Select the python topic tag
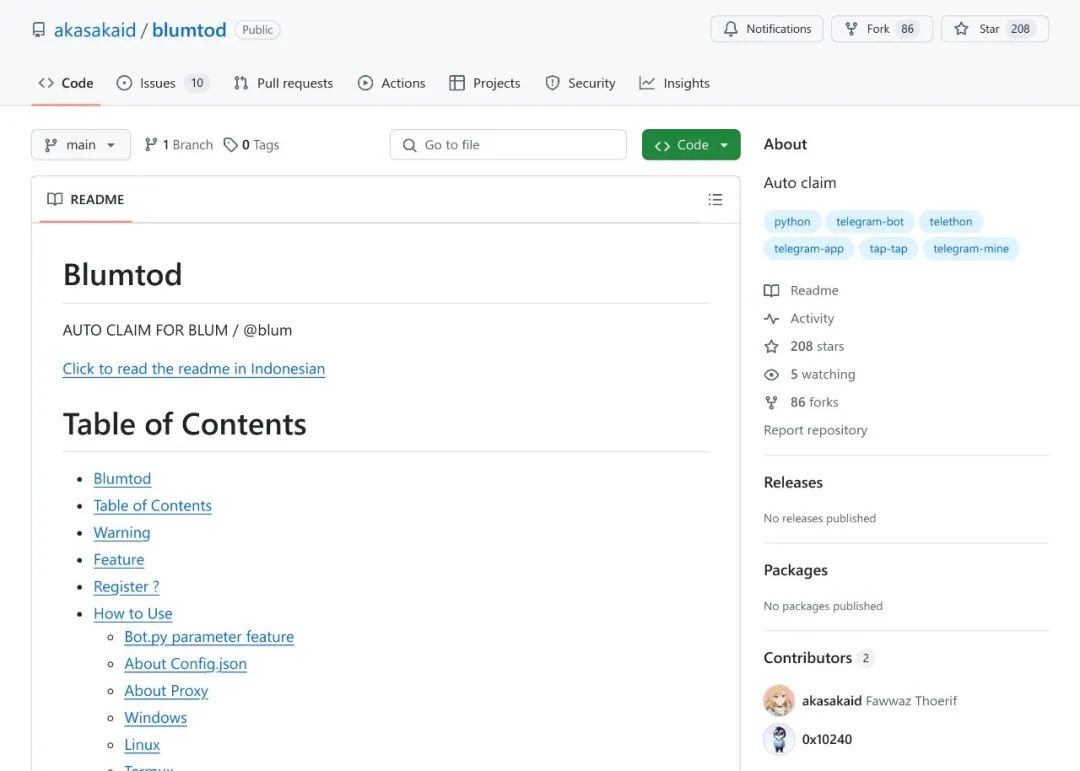This screenshot has width=1080, height=771. (x=792, y=222)
